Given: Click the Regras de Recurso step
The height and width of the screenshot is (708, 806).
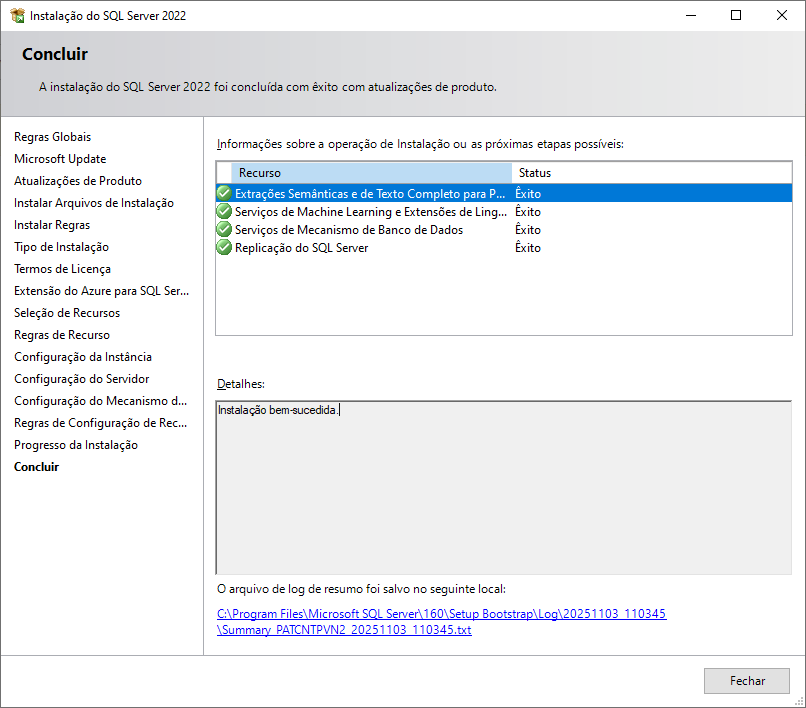Looking at the screenshot, I should click(62, 335).
